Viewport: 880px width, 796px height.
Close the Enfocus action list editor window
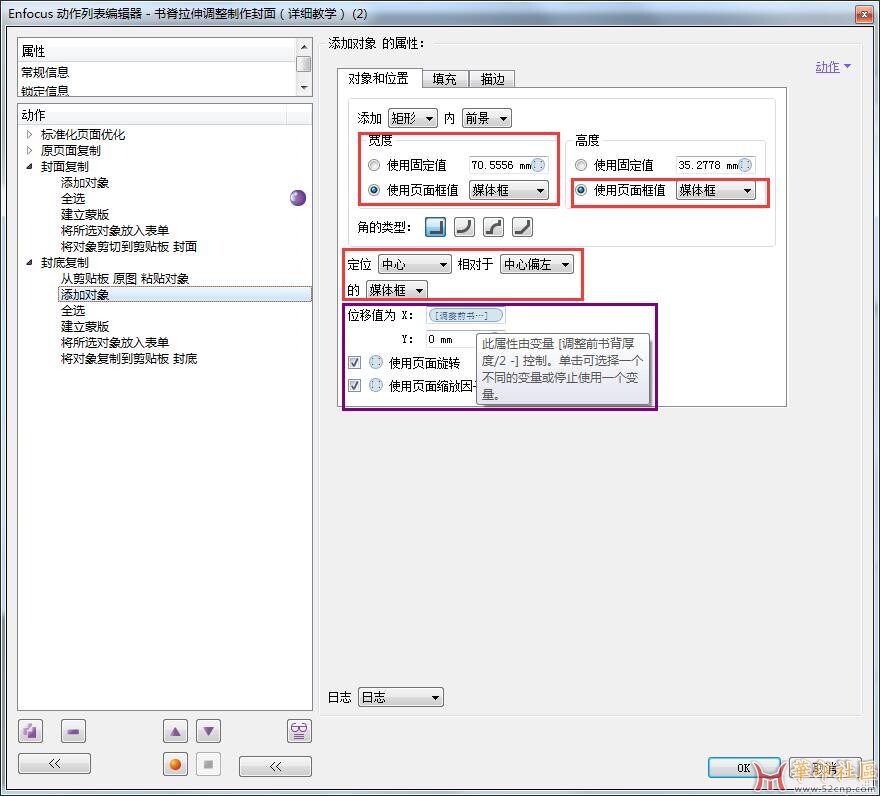864,14
